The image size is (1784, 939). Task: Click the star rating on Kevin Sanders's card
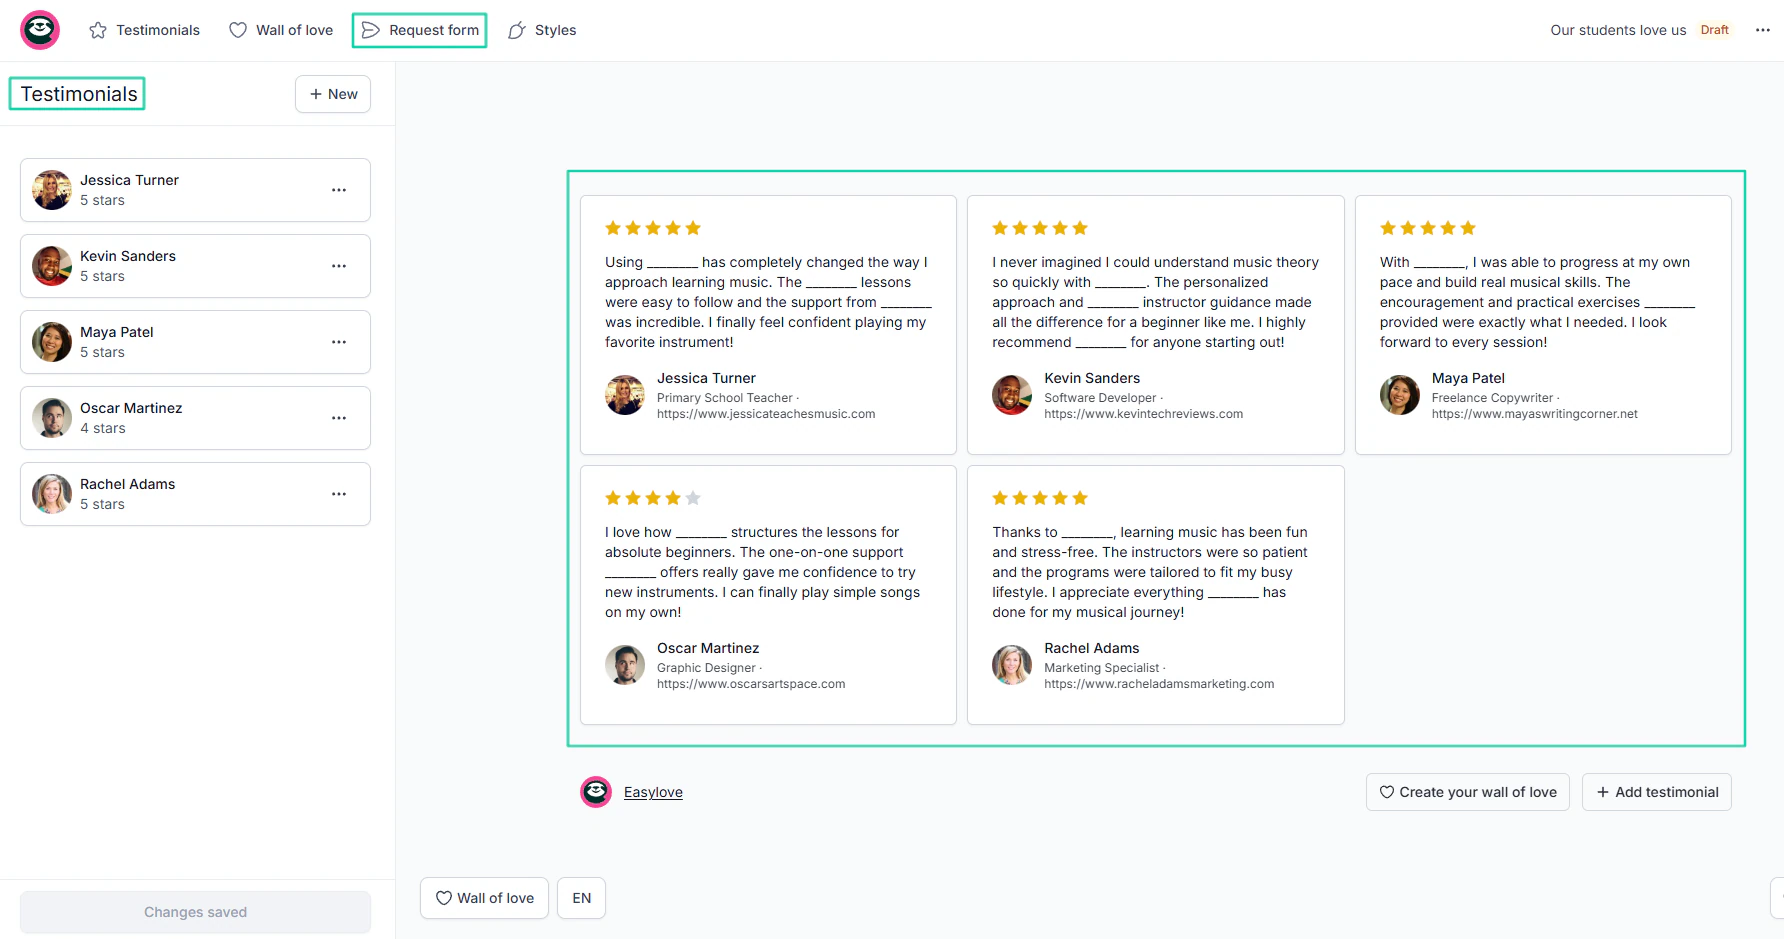(x=1040, y=228)
